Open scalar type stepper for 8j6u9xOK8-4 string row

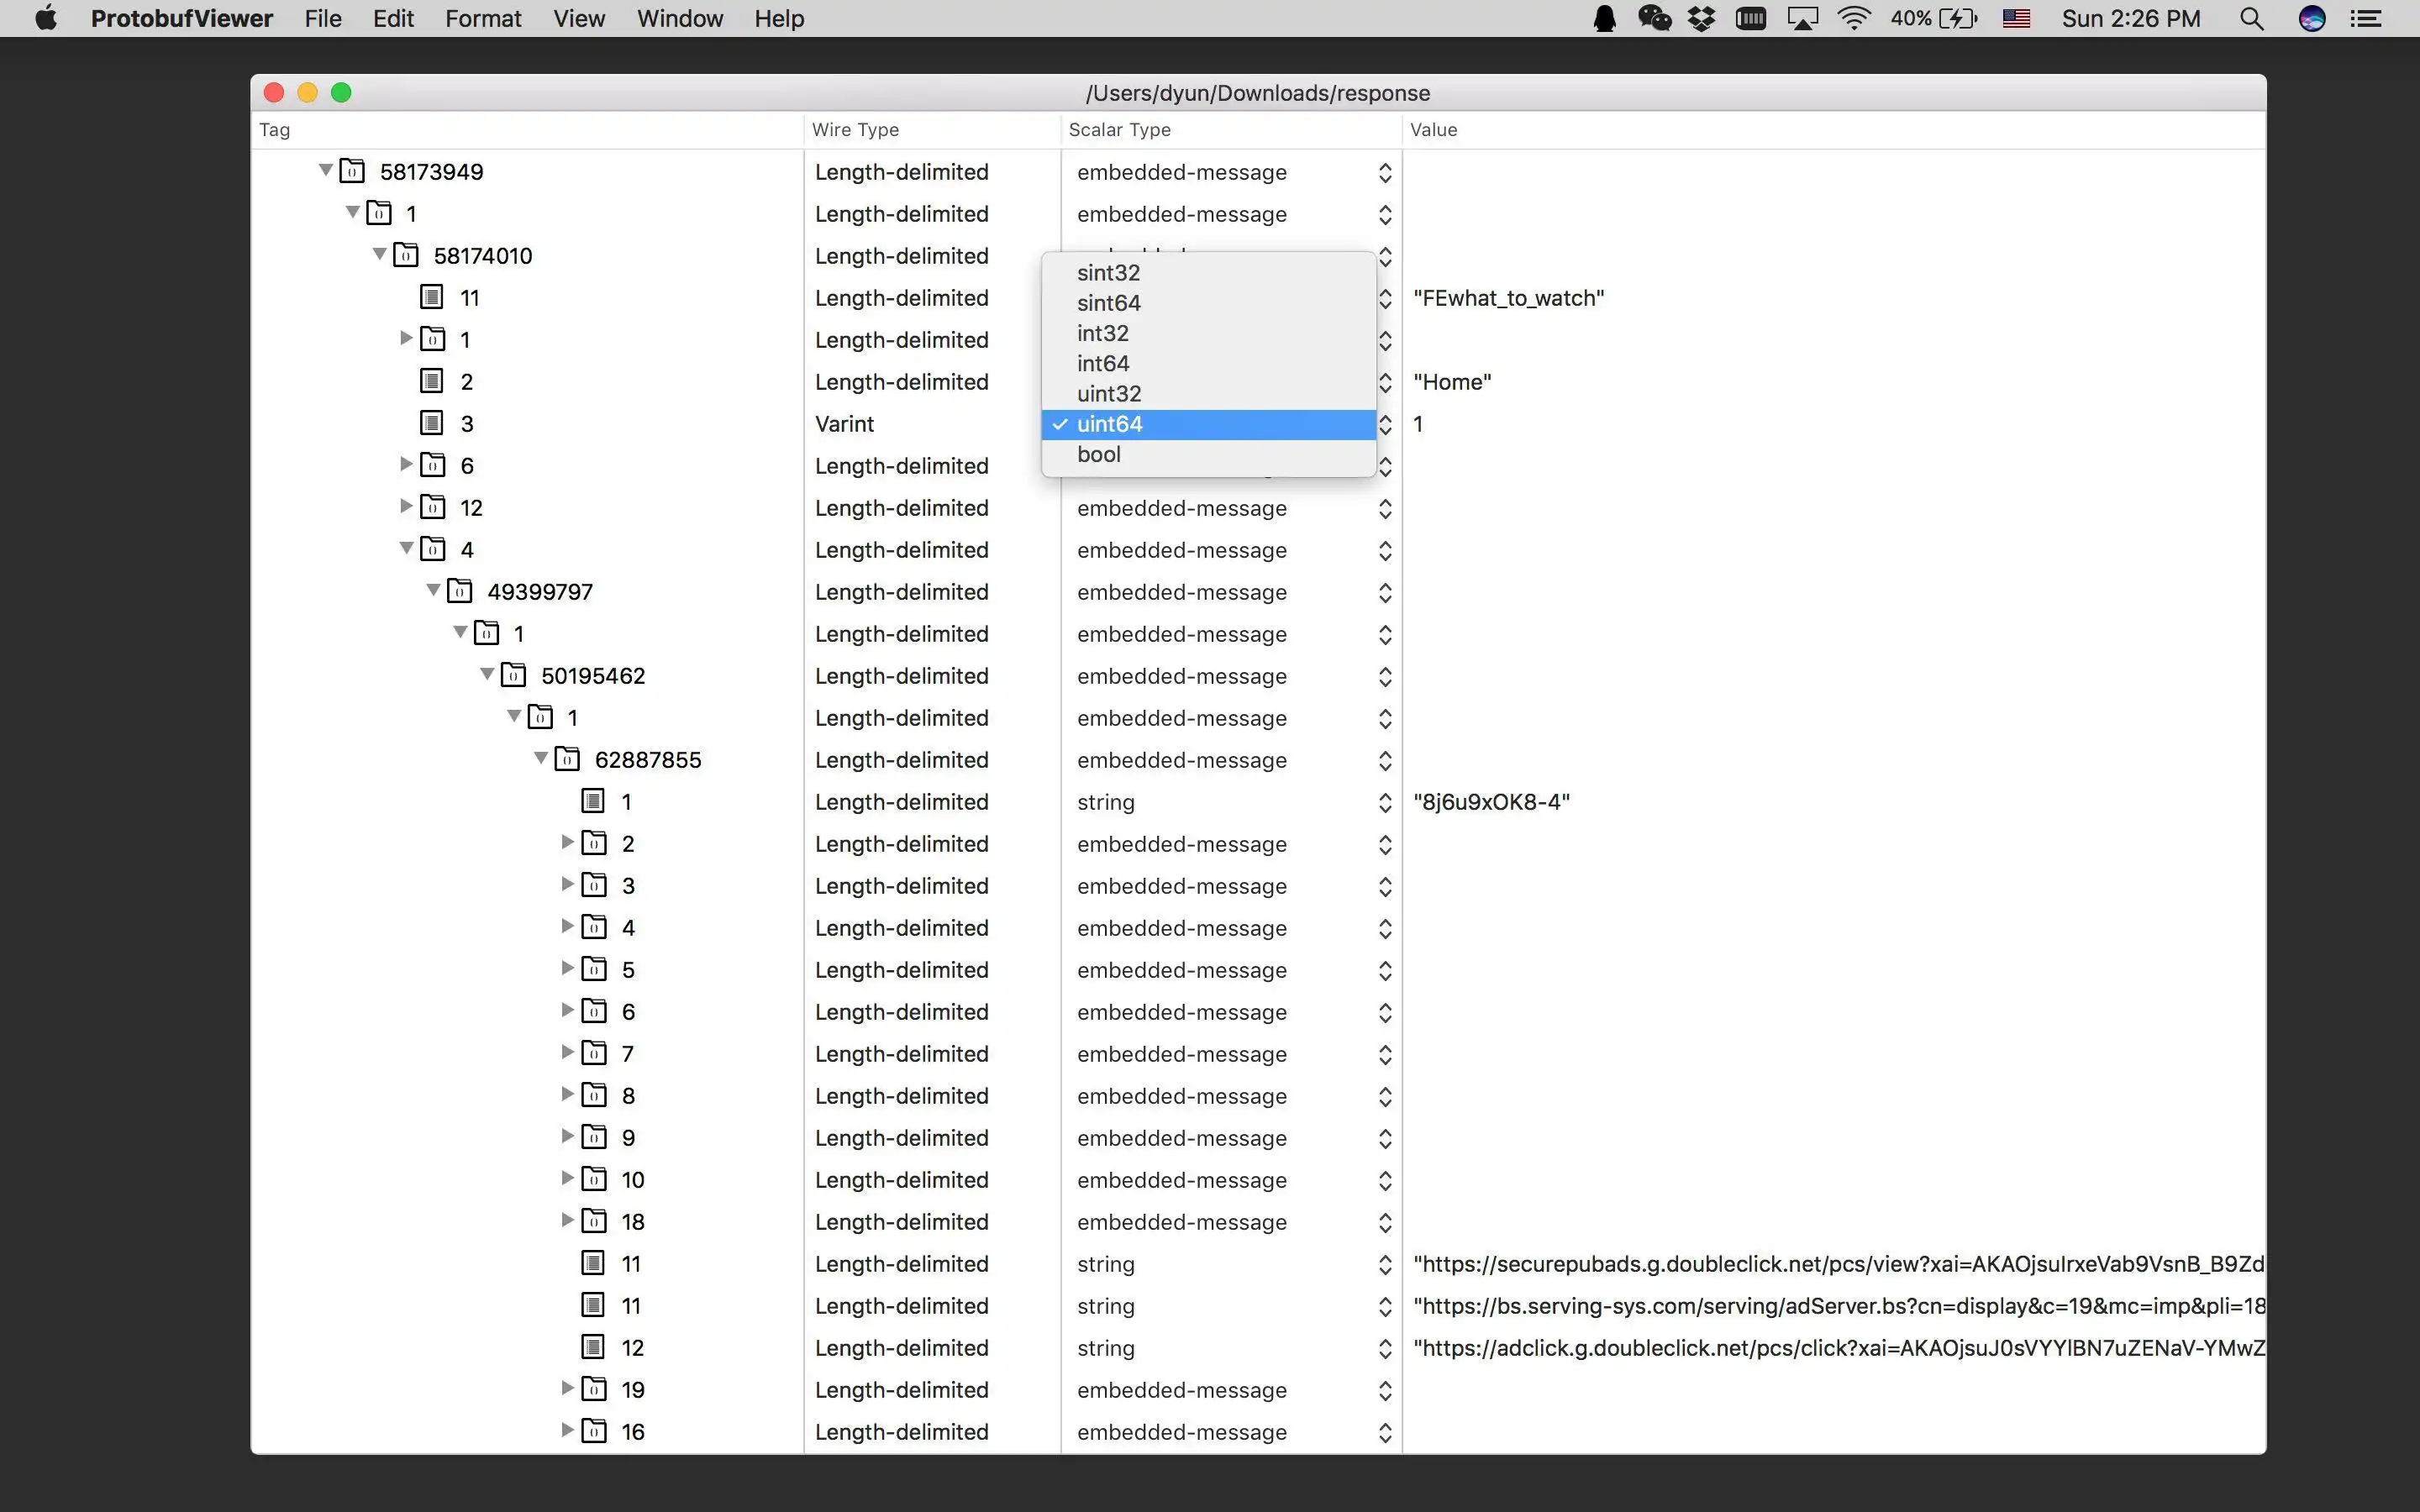point(1384,802)
